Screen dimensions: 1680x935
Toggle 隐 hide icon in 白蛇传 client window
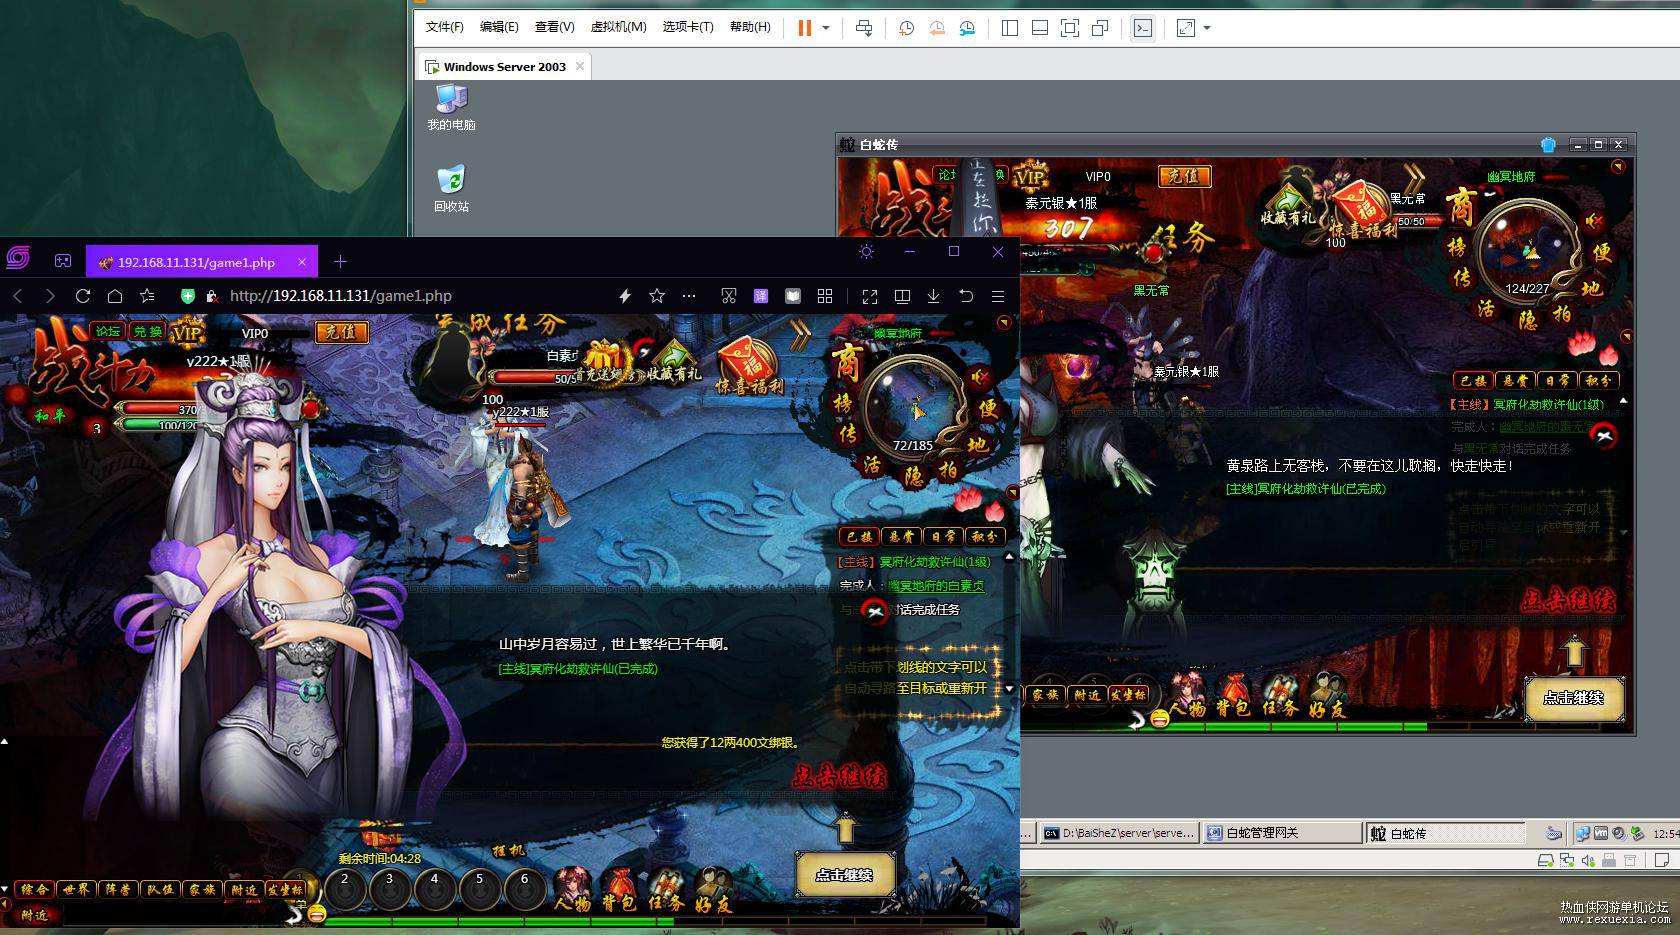(x=1527, y=319)
